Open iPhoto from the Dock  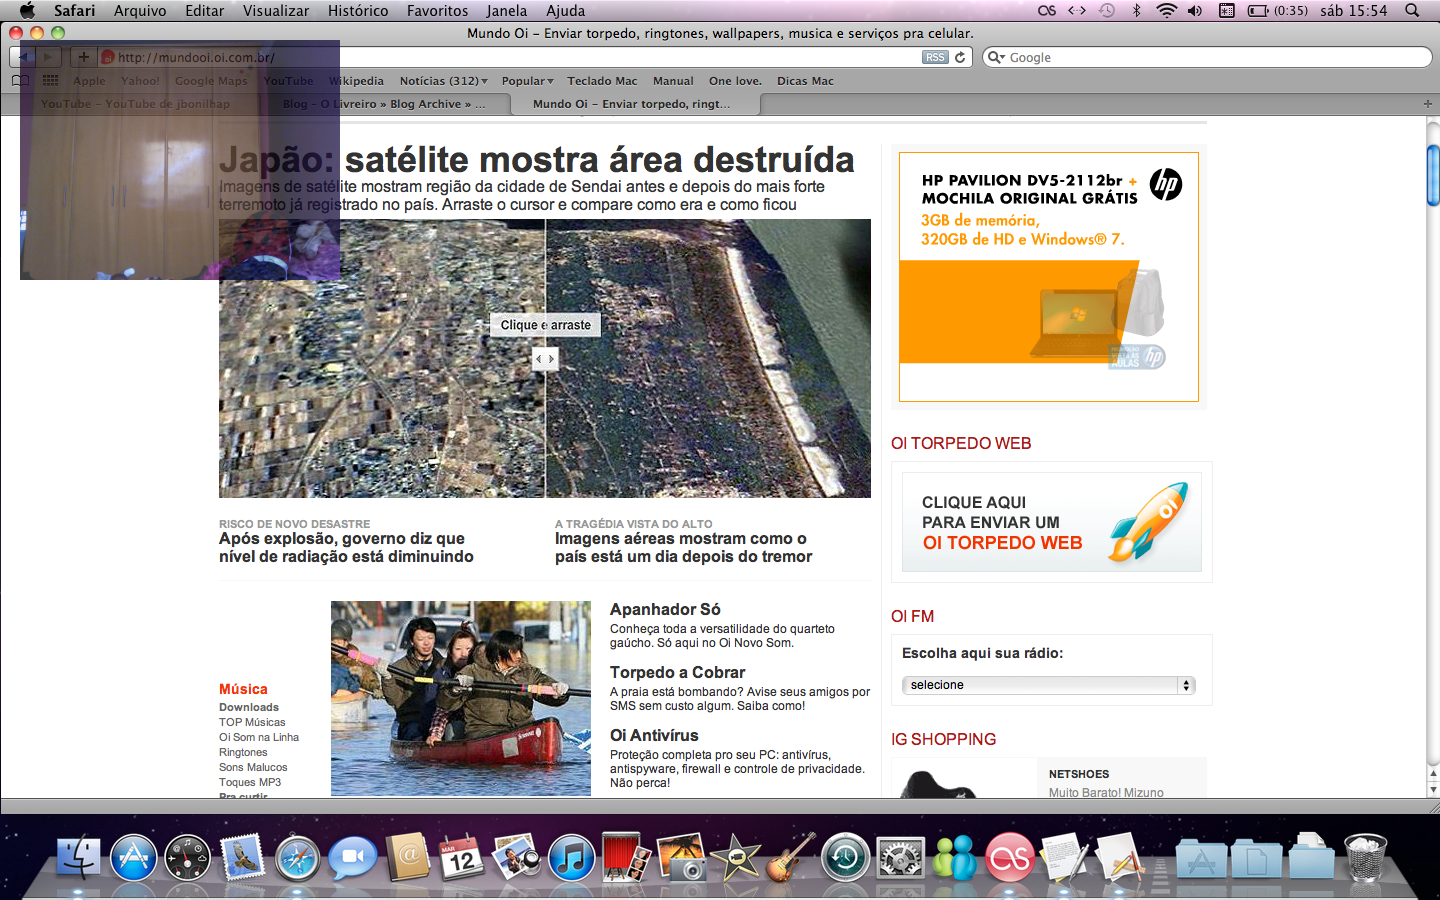pyautogui.click(x=681, y=858)
